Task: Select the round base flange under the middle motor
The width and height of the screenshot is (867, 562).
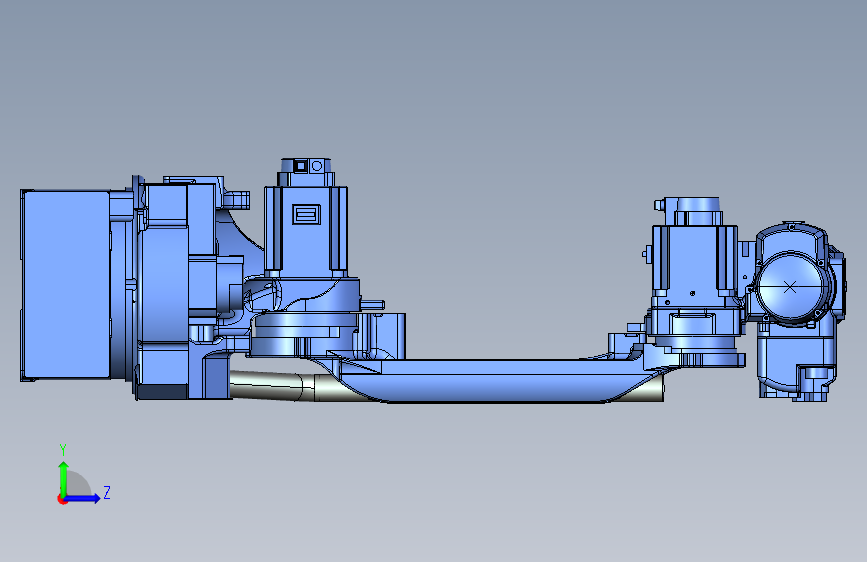Action: 304,334
